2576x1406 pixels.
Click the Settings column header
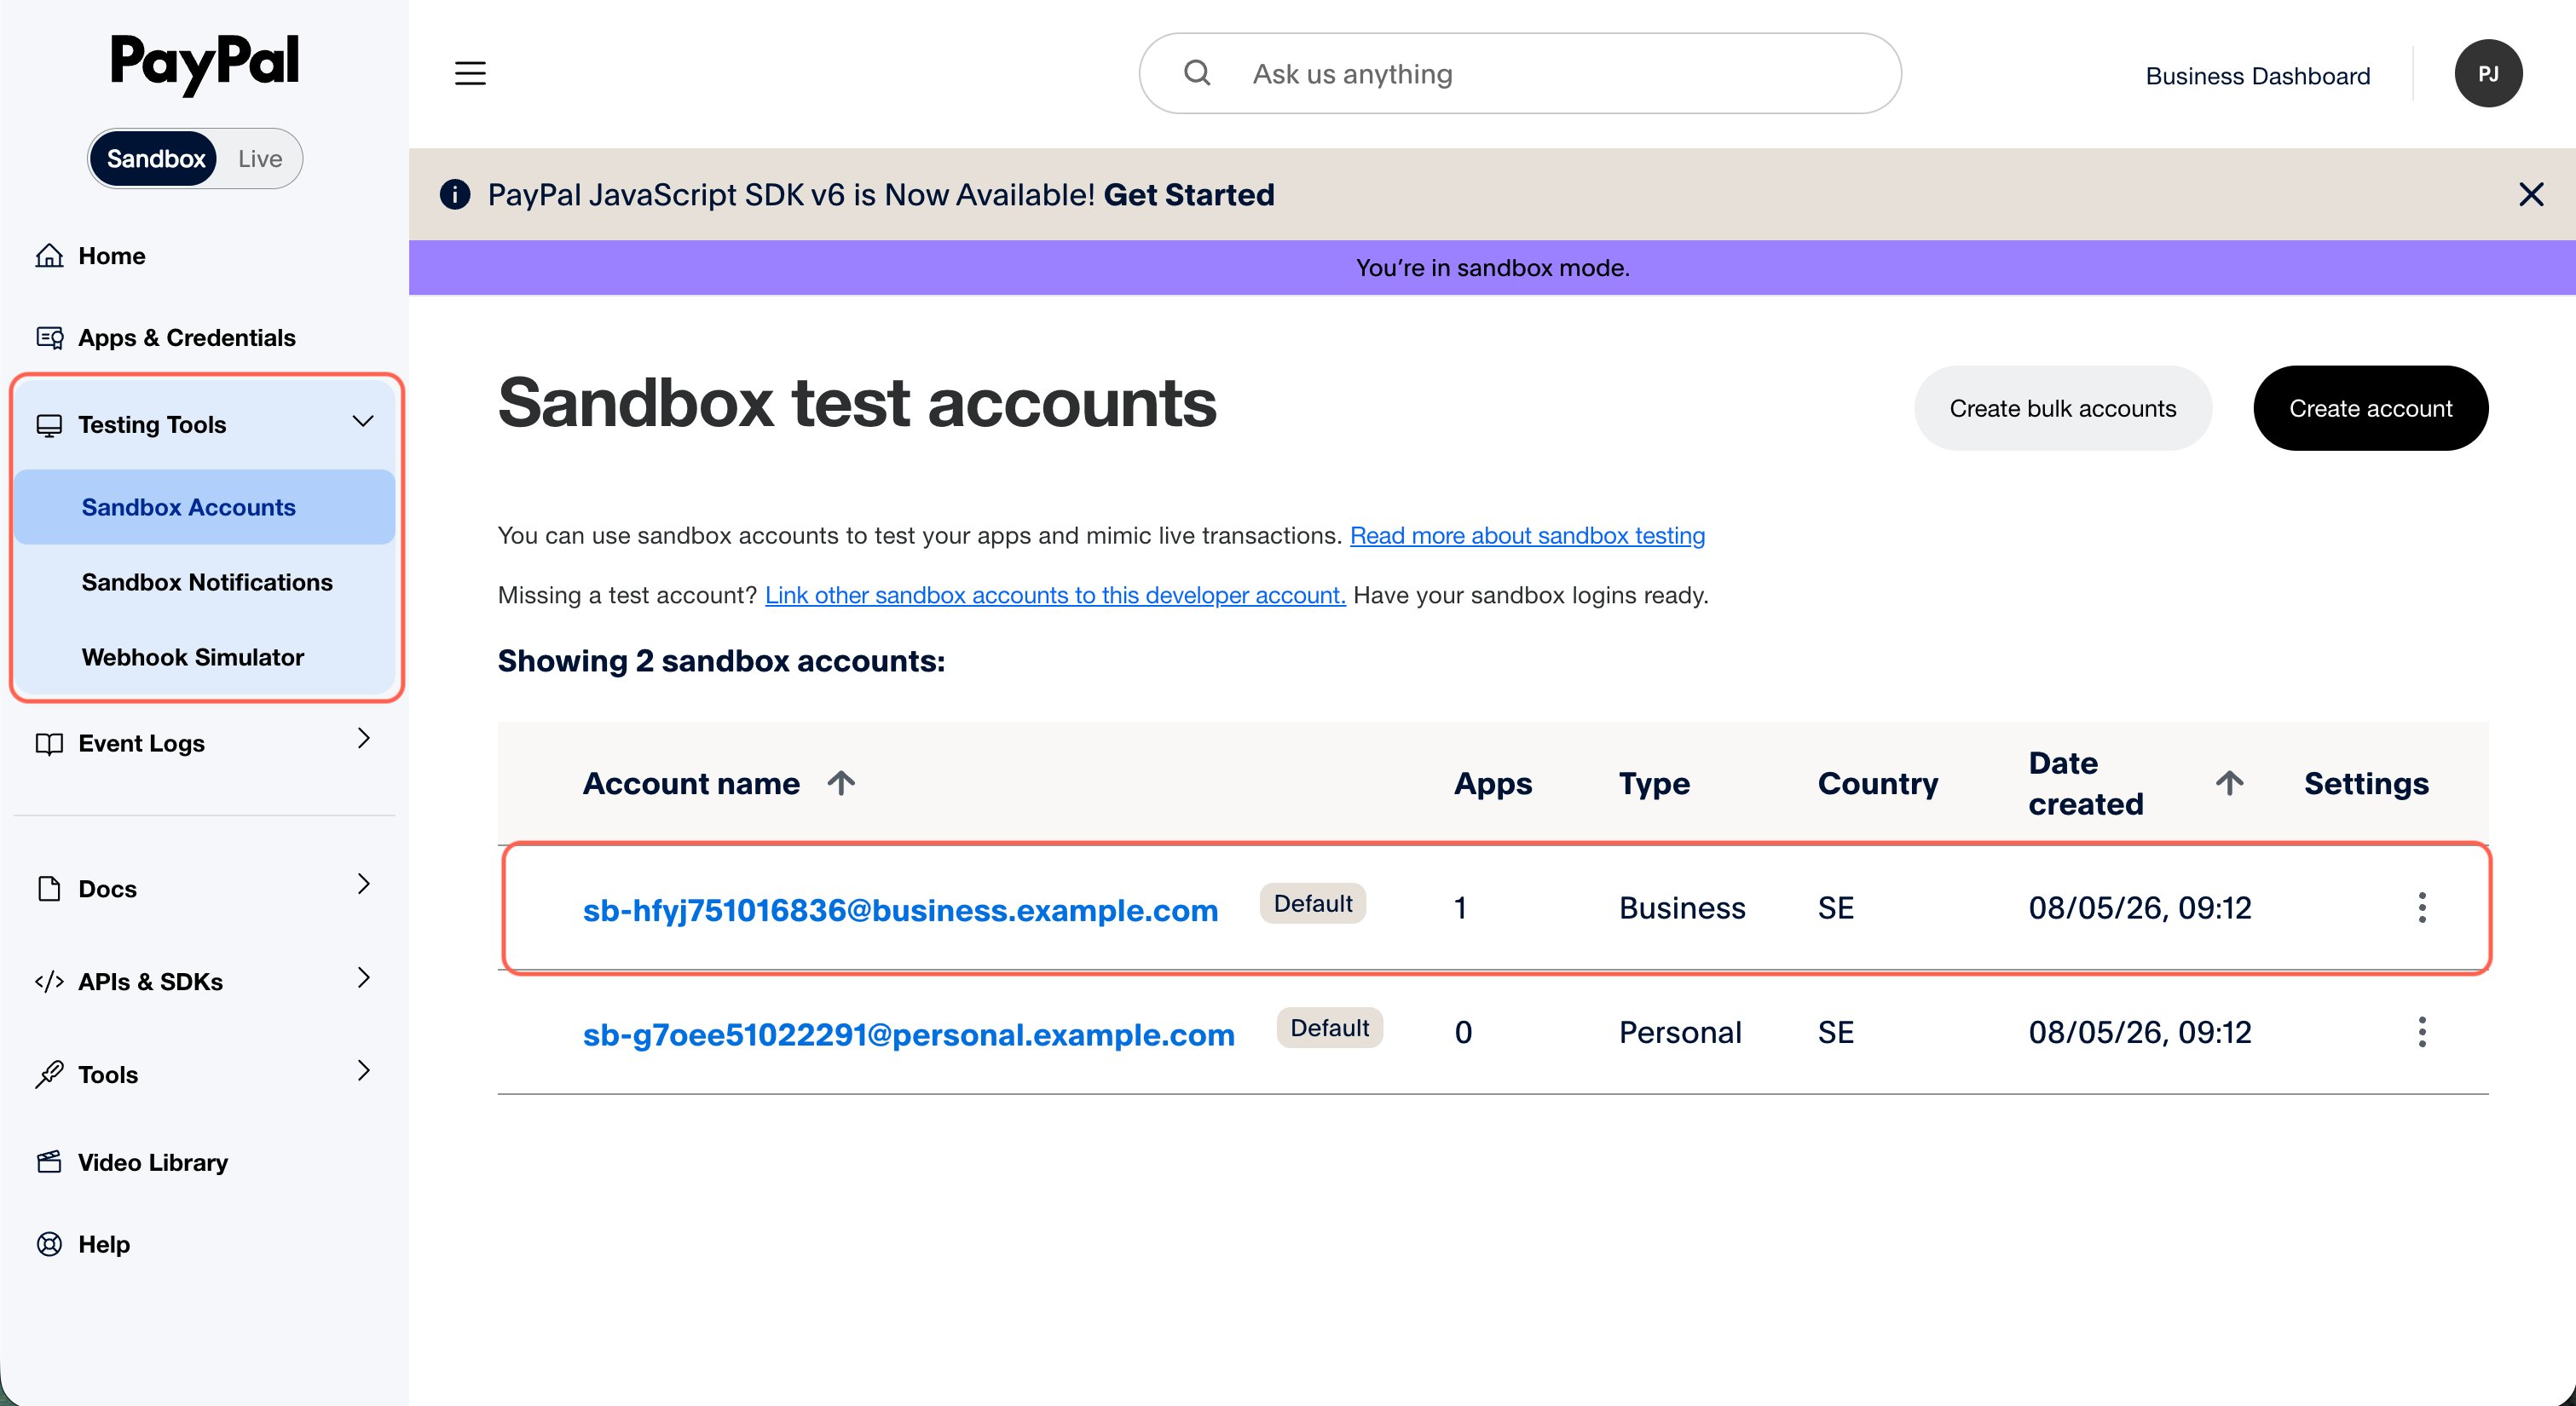point(2366,783)
